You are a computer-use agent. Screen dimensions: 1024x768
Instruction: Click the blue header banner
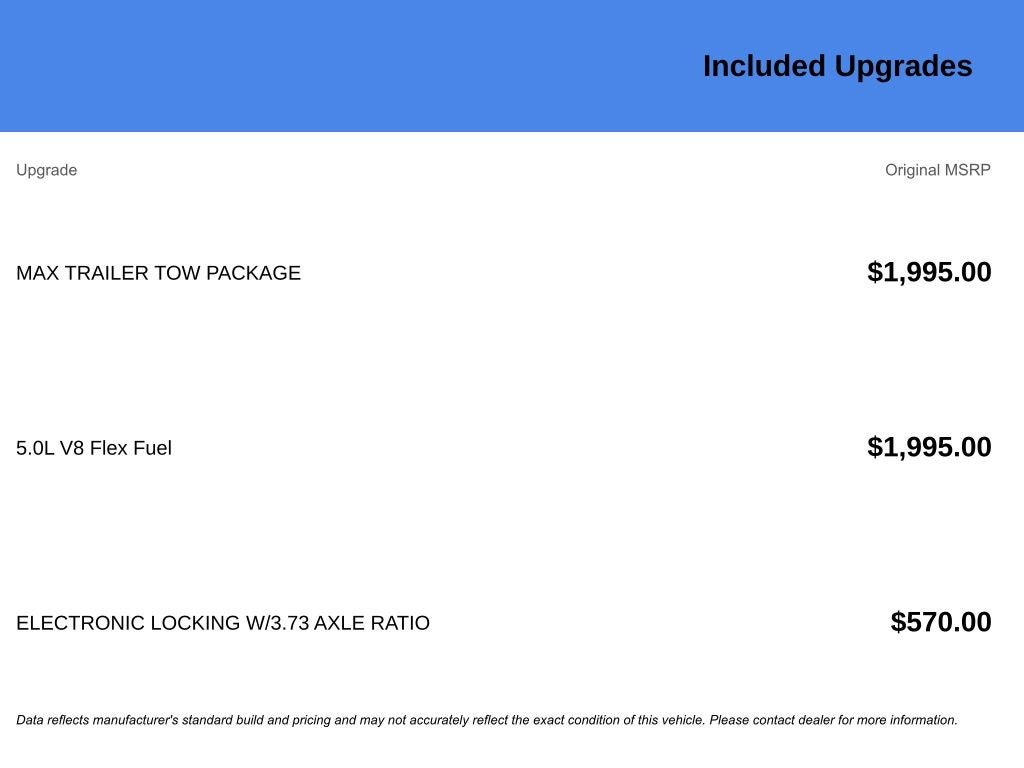click(512, 66)
